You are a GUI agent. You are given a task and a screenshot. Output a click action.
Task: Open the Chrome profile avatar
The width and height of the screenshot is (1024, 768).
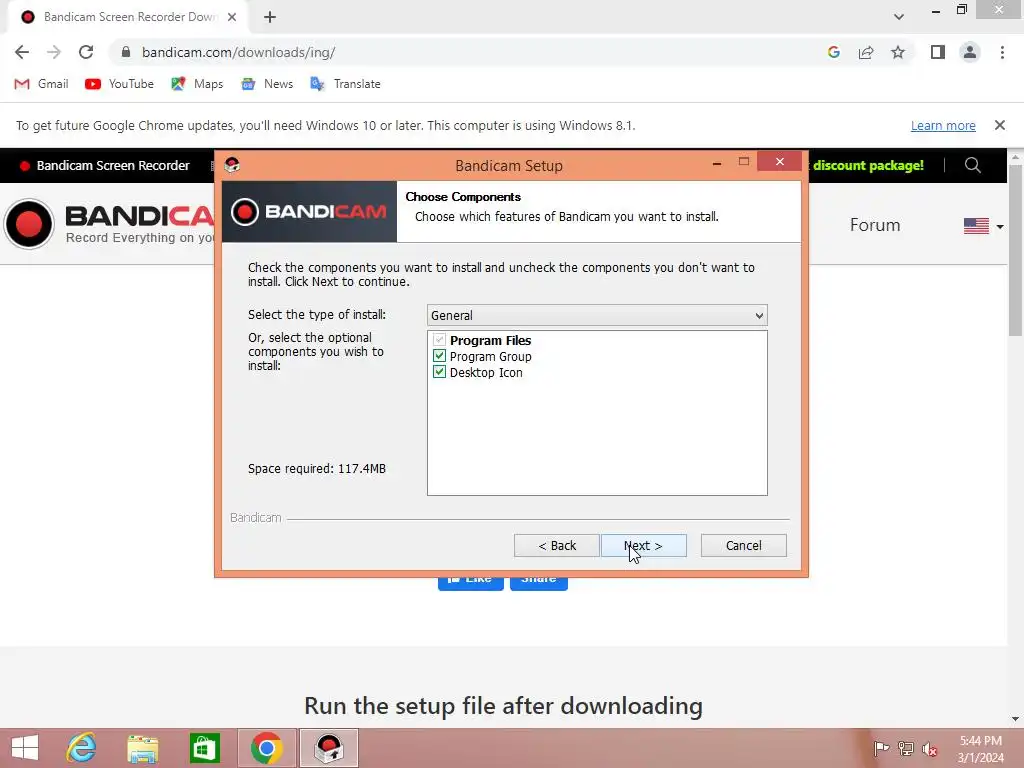pyautogui.click(x=970, y=52)
